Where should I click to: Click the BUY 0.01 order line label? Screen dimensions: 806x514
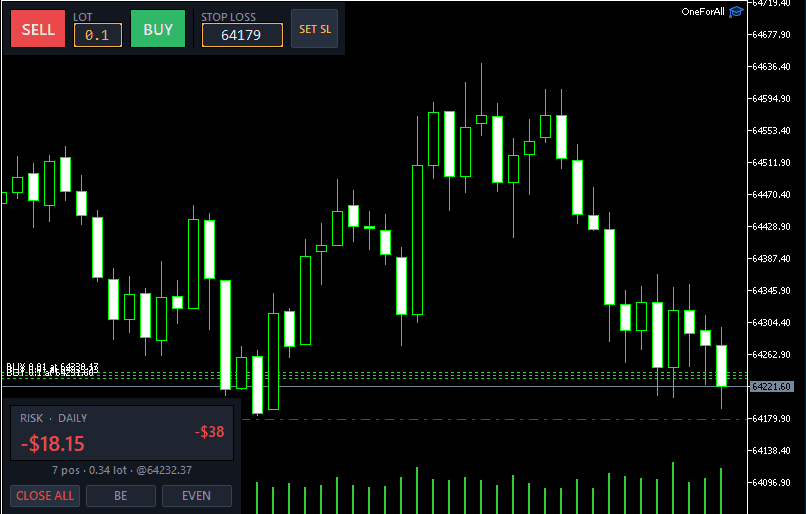point(52,366)
